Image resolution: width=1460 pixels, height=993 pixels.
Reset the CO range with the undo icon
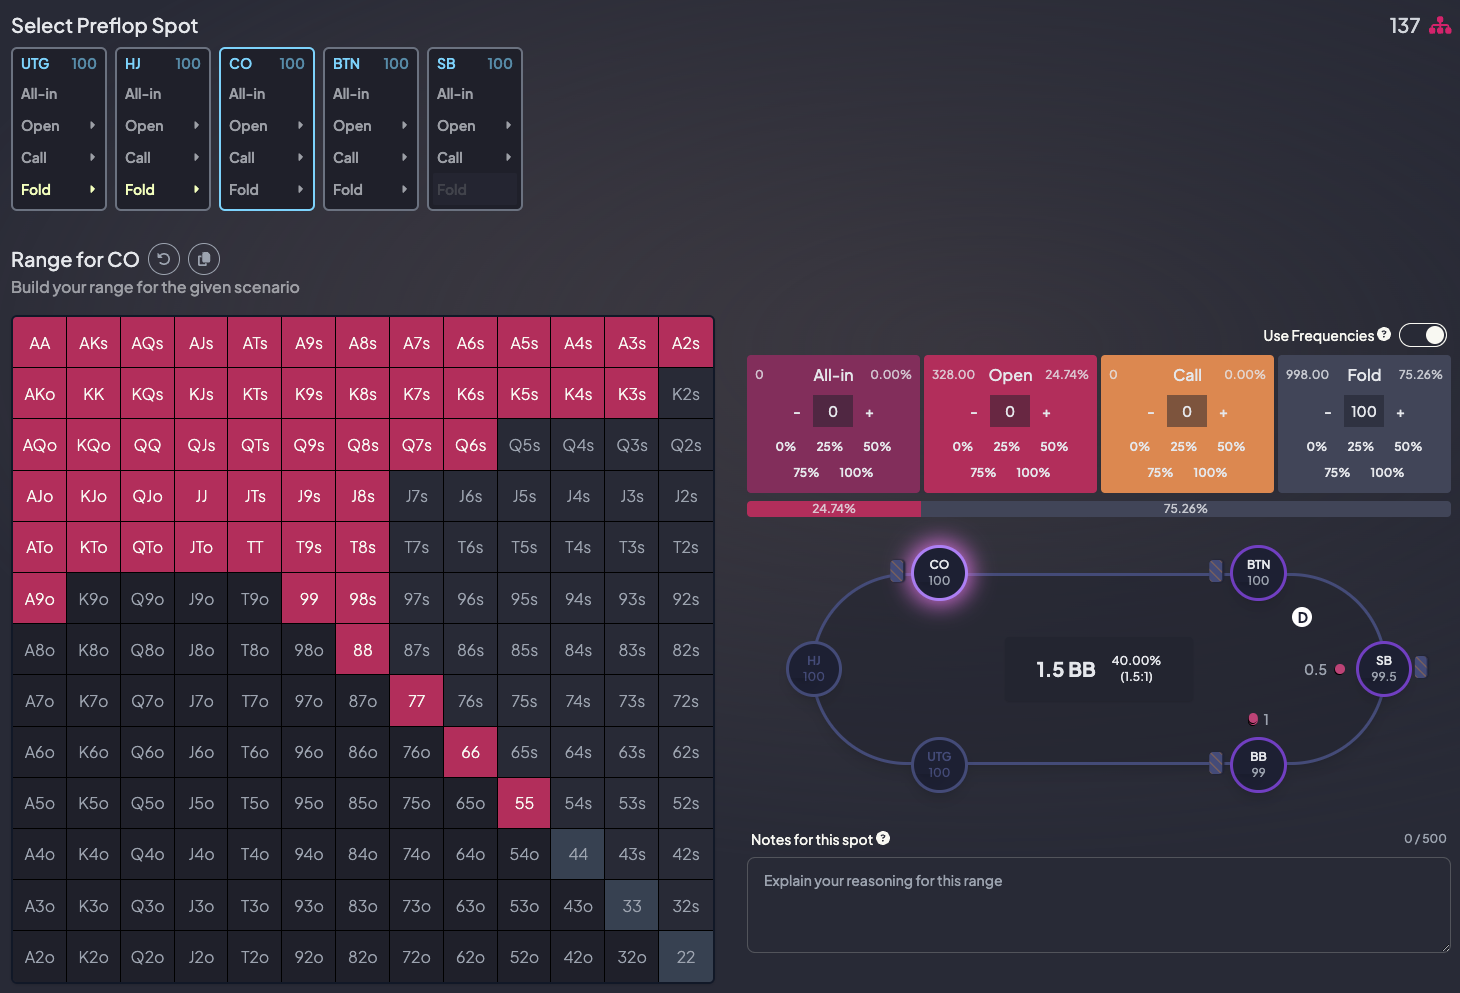(x=164, y=259)
